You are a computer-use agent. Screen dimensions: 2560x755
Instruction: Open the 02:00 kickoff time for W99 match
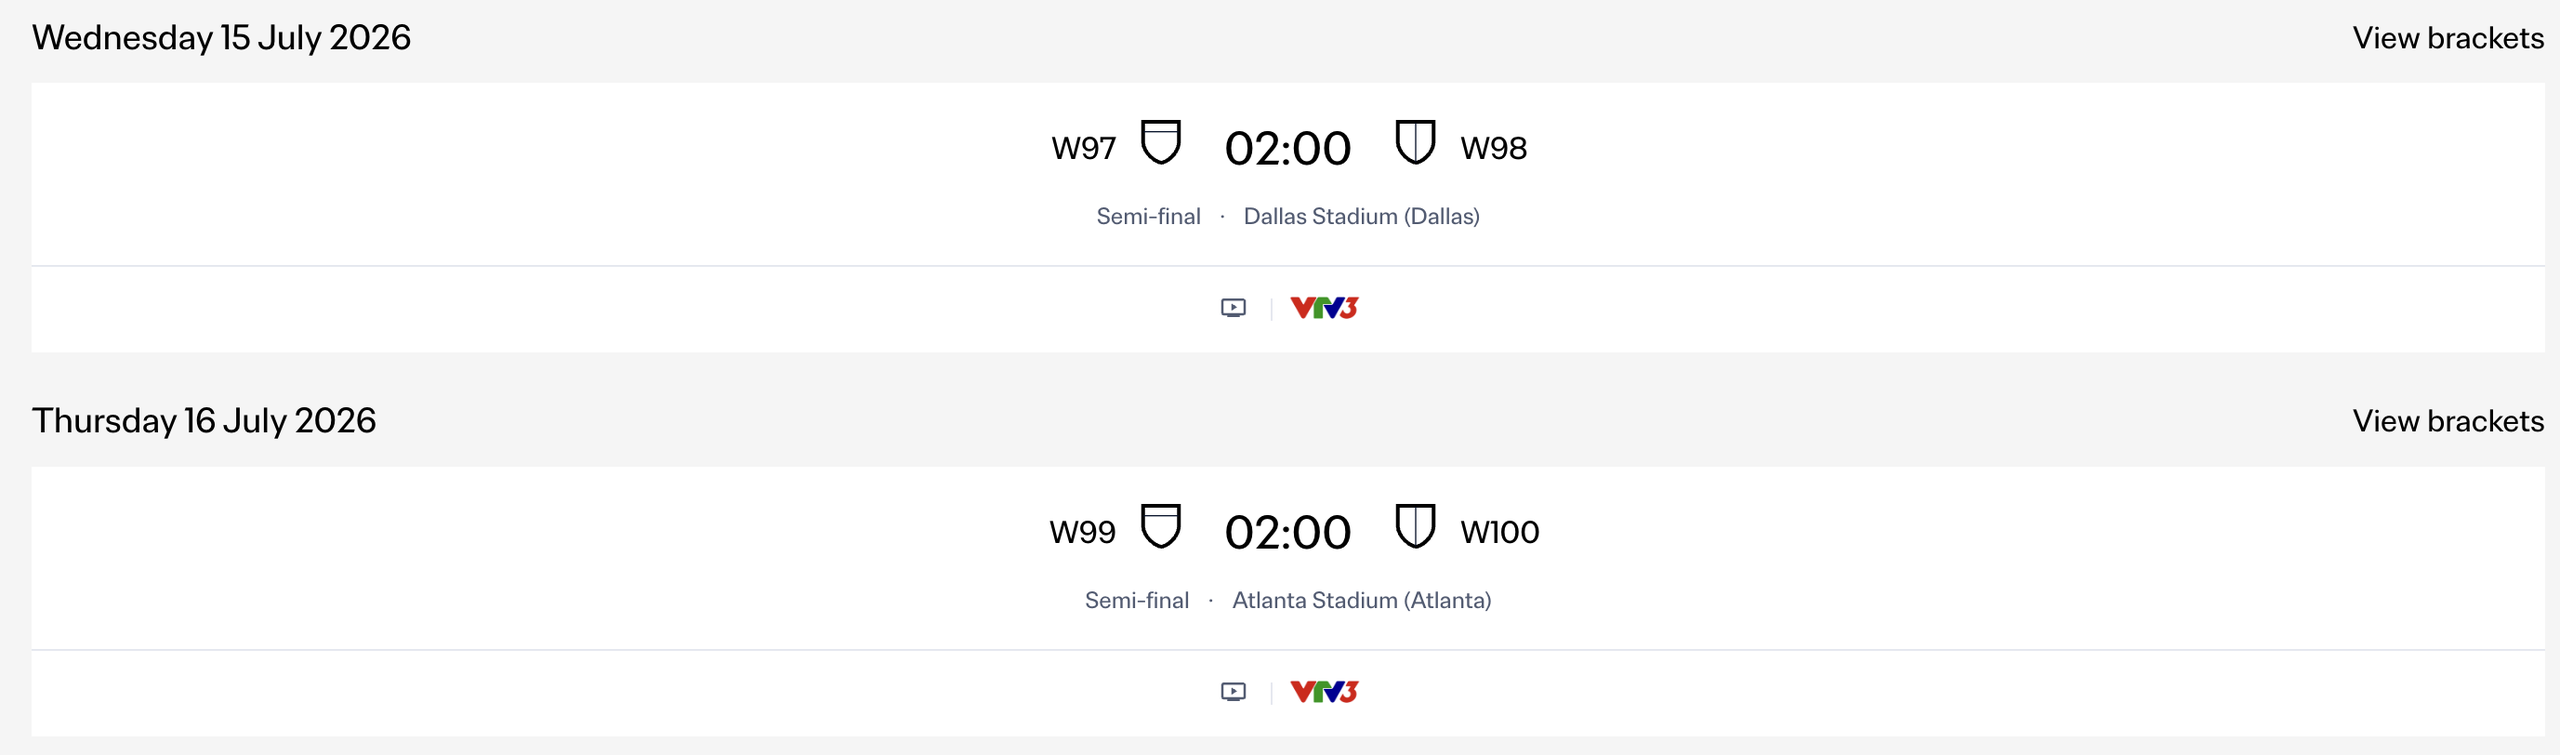click(1288, 533)
